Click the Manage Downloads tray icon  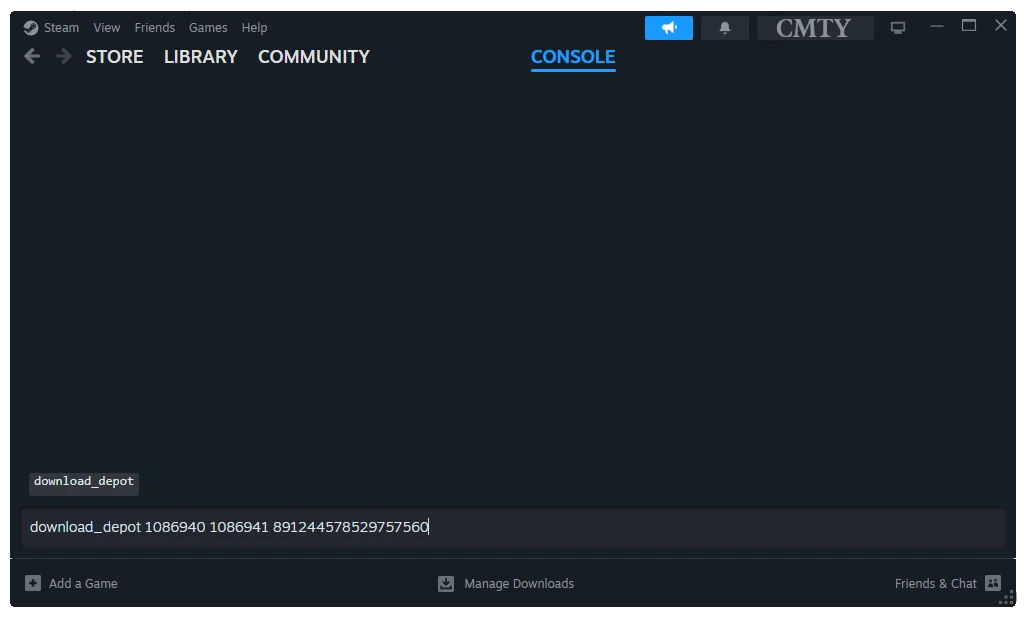tap(446, 584)
